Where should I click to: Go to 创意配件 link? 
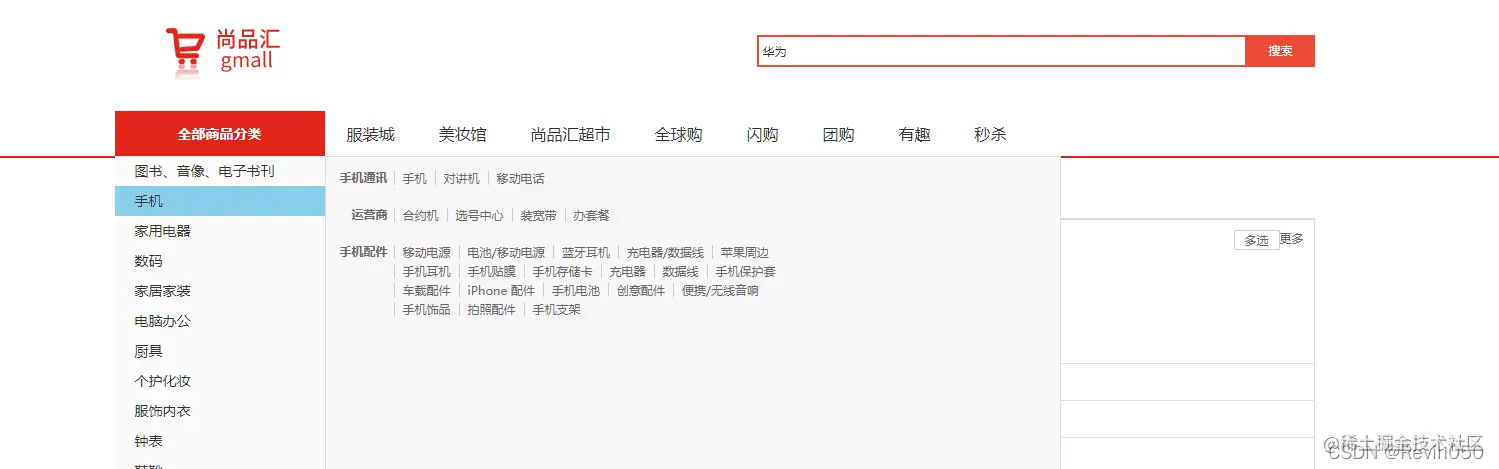[641, 290]
